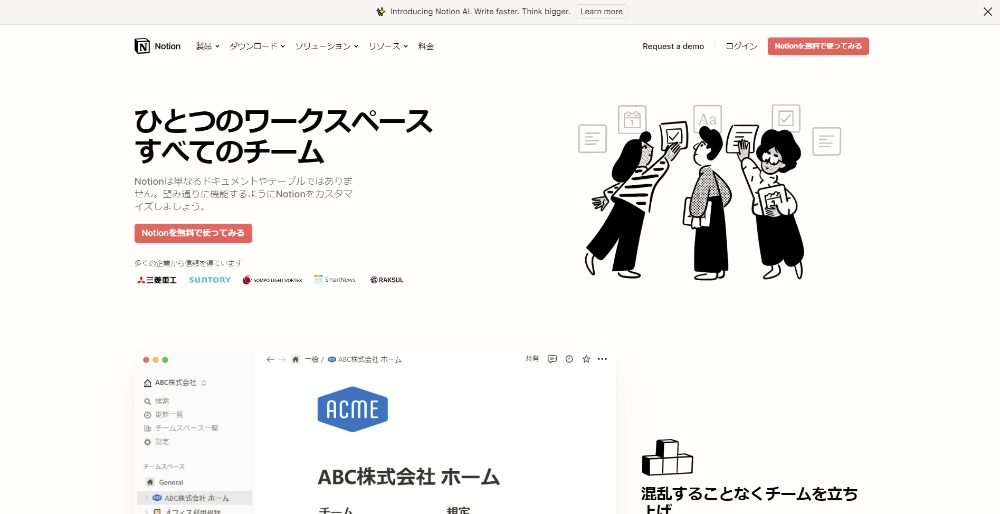Open the ダウンロード dropdown menu
The height and width of the screenshot is (514, 1000).
[x=257, y=46]
